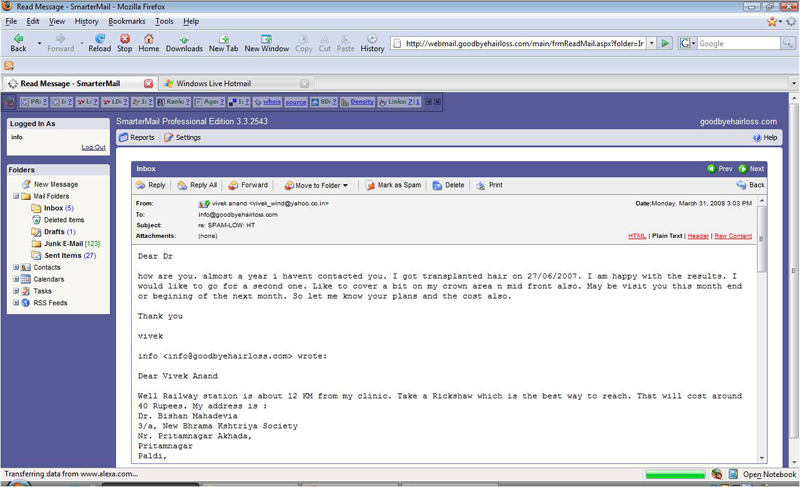Click the Home toolbar icon
The width and height of the screenshot is (800, 487).
(x=149, y=42)
